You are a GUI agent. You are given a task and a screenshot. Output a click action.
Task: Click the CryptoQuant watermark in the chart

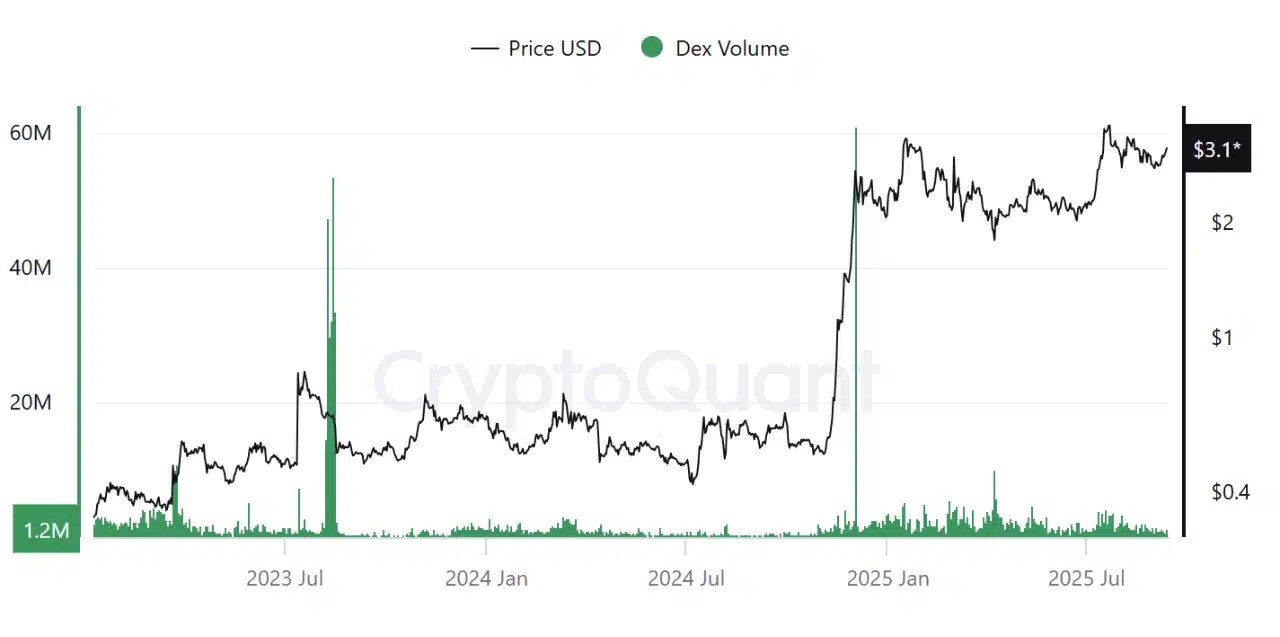pos(628,380)
